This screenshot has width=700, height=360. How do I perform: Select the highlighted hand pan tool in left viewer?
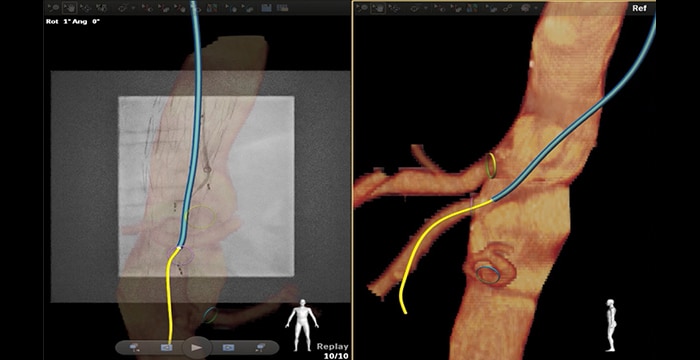pos(69,8)
